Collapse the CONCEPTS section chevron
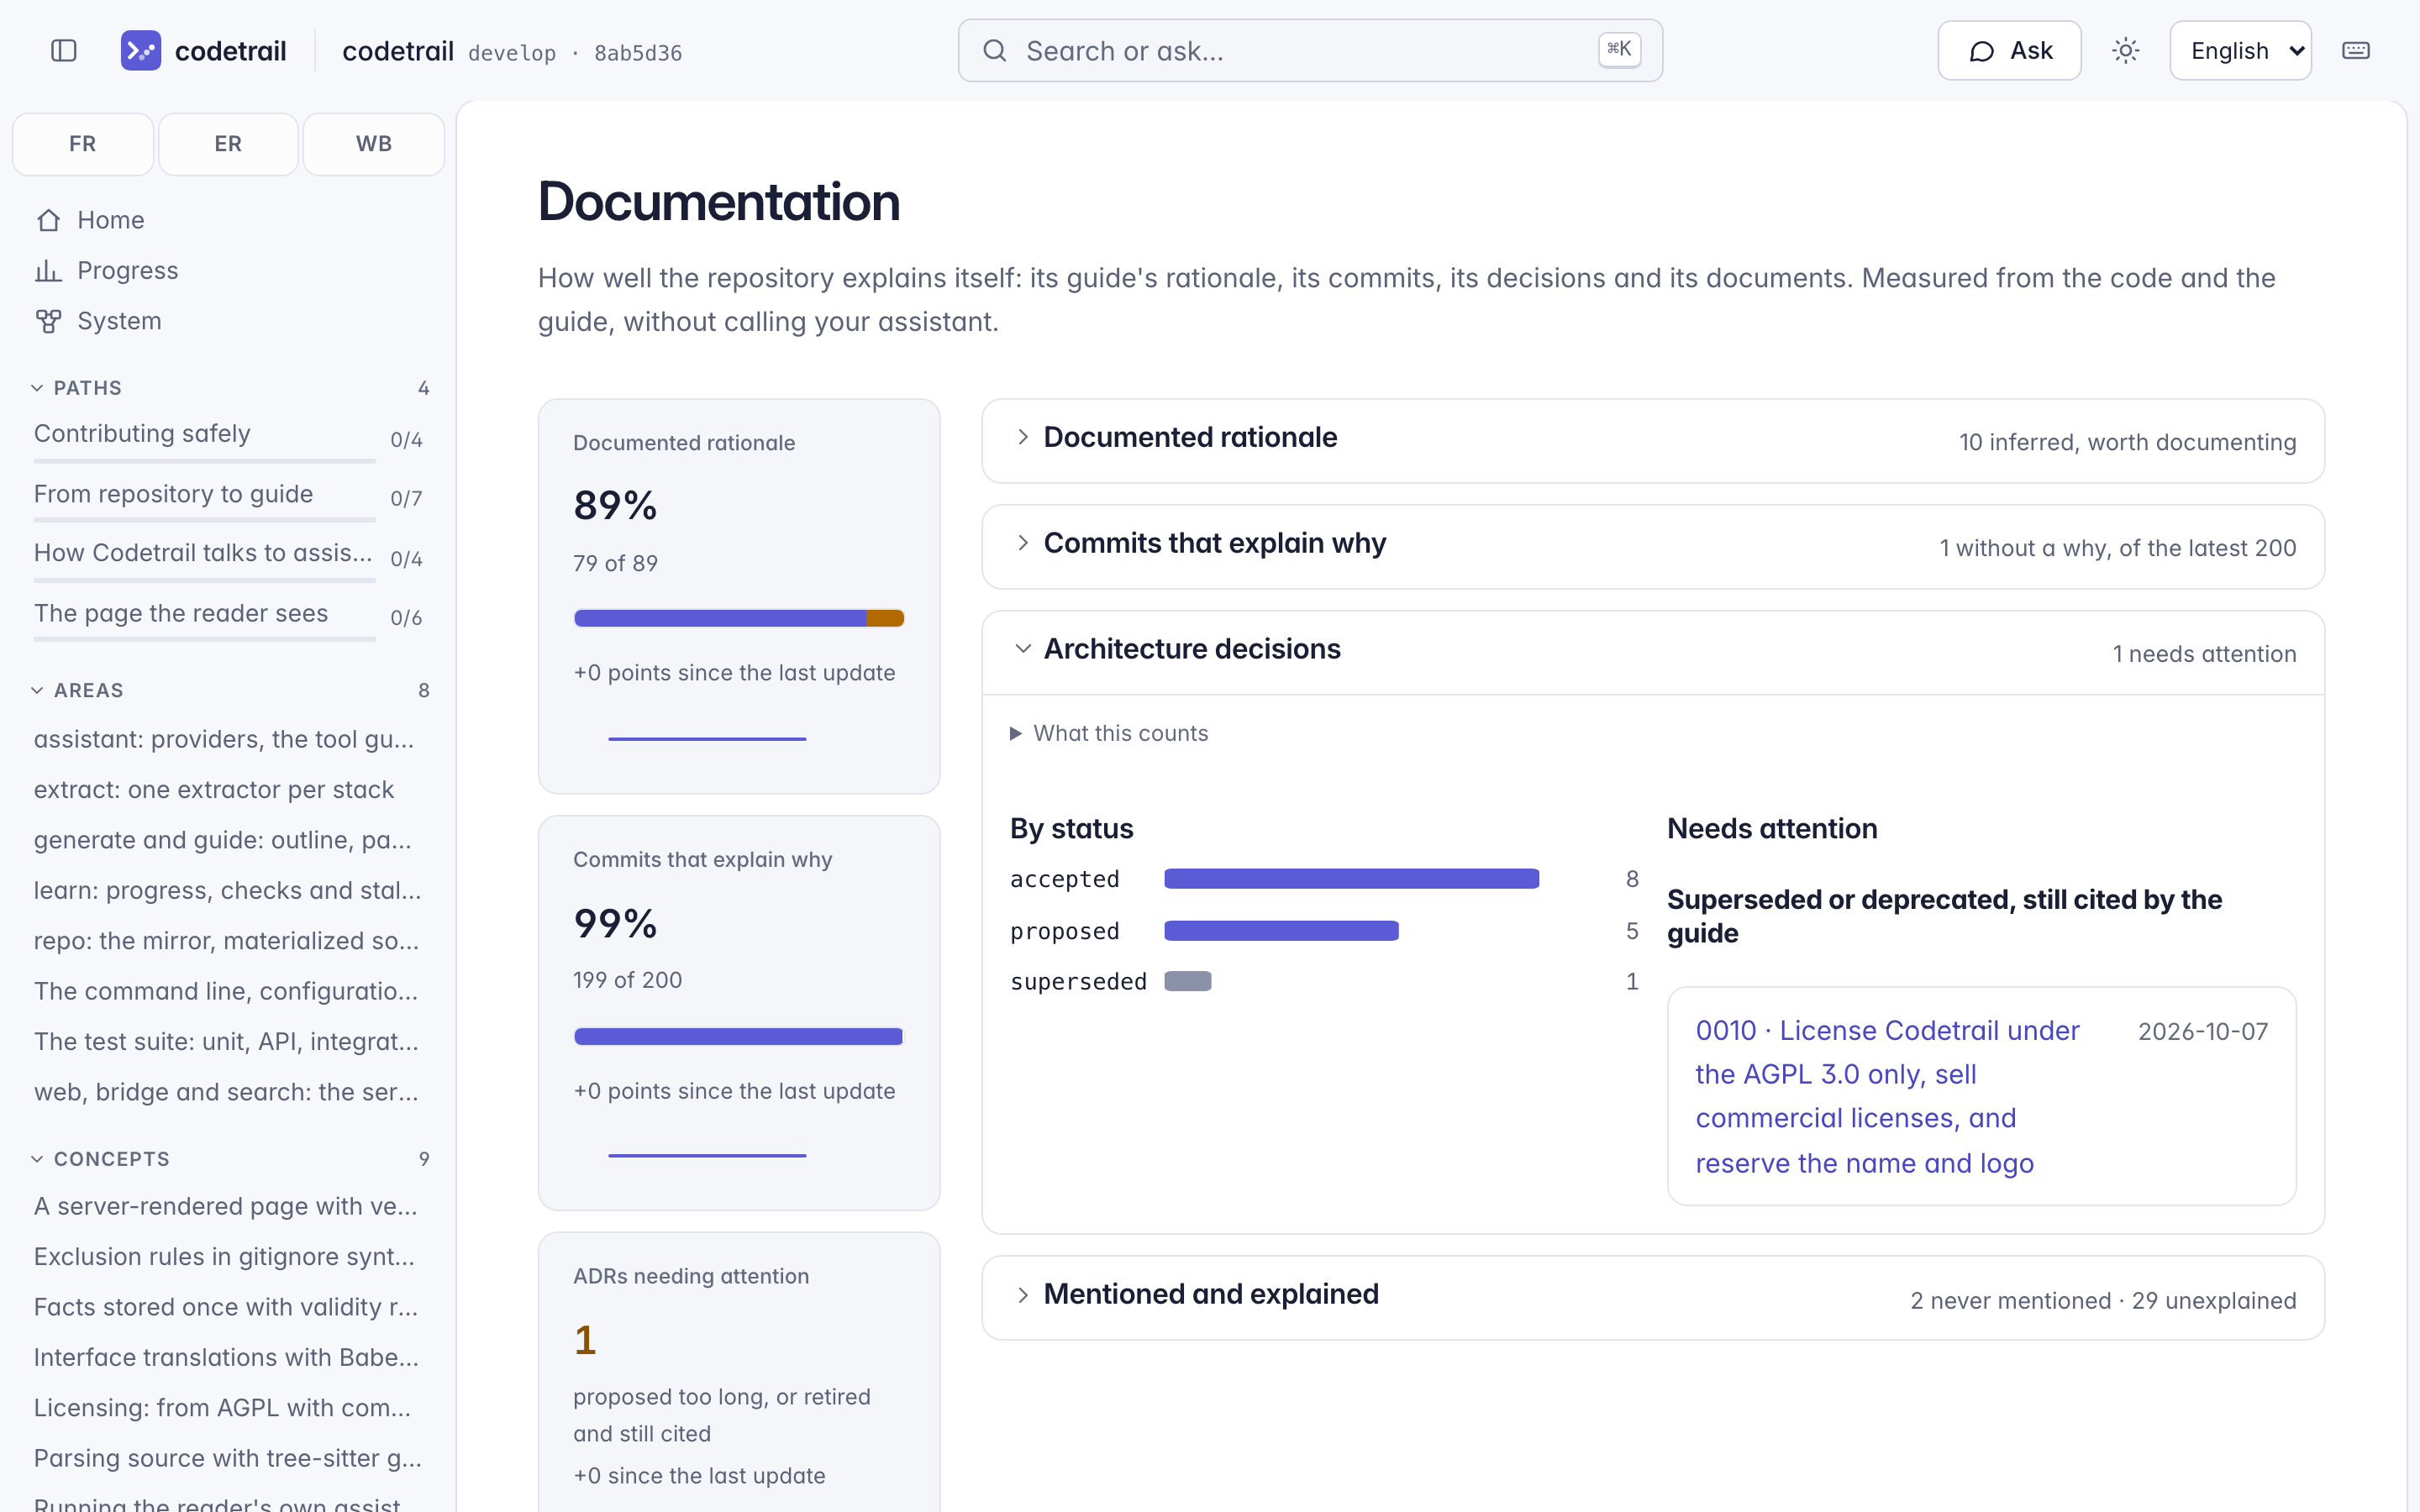The image size is (2420, 1512). (x=37, y=1159)
